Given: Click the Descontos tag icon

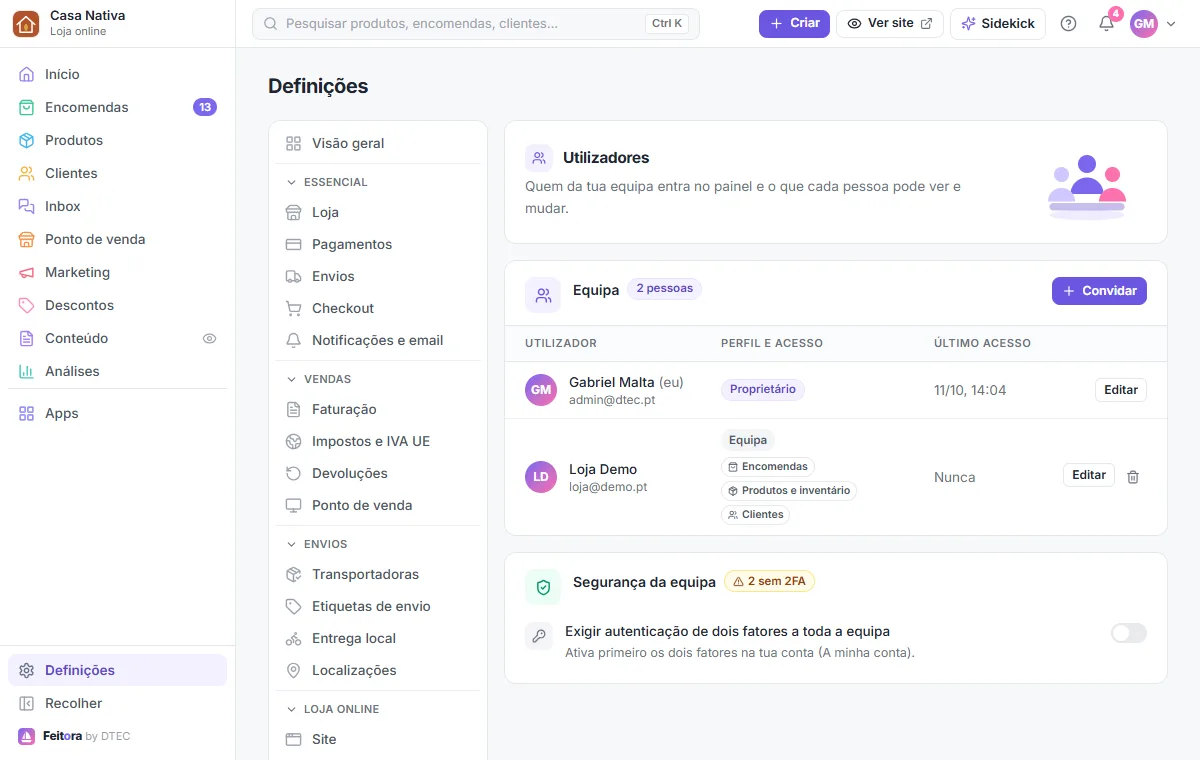Looking at the screenshot, I should click(26, 305).
